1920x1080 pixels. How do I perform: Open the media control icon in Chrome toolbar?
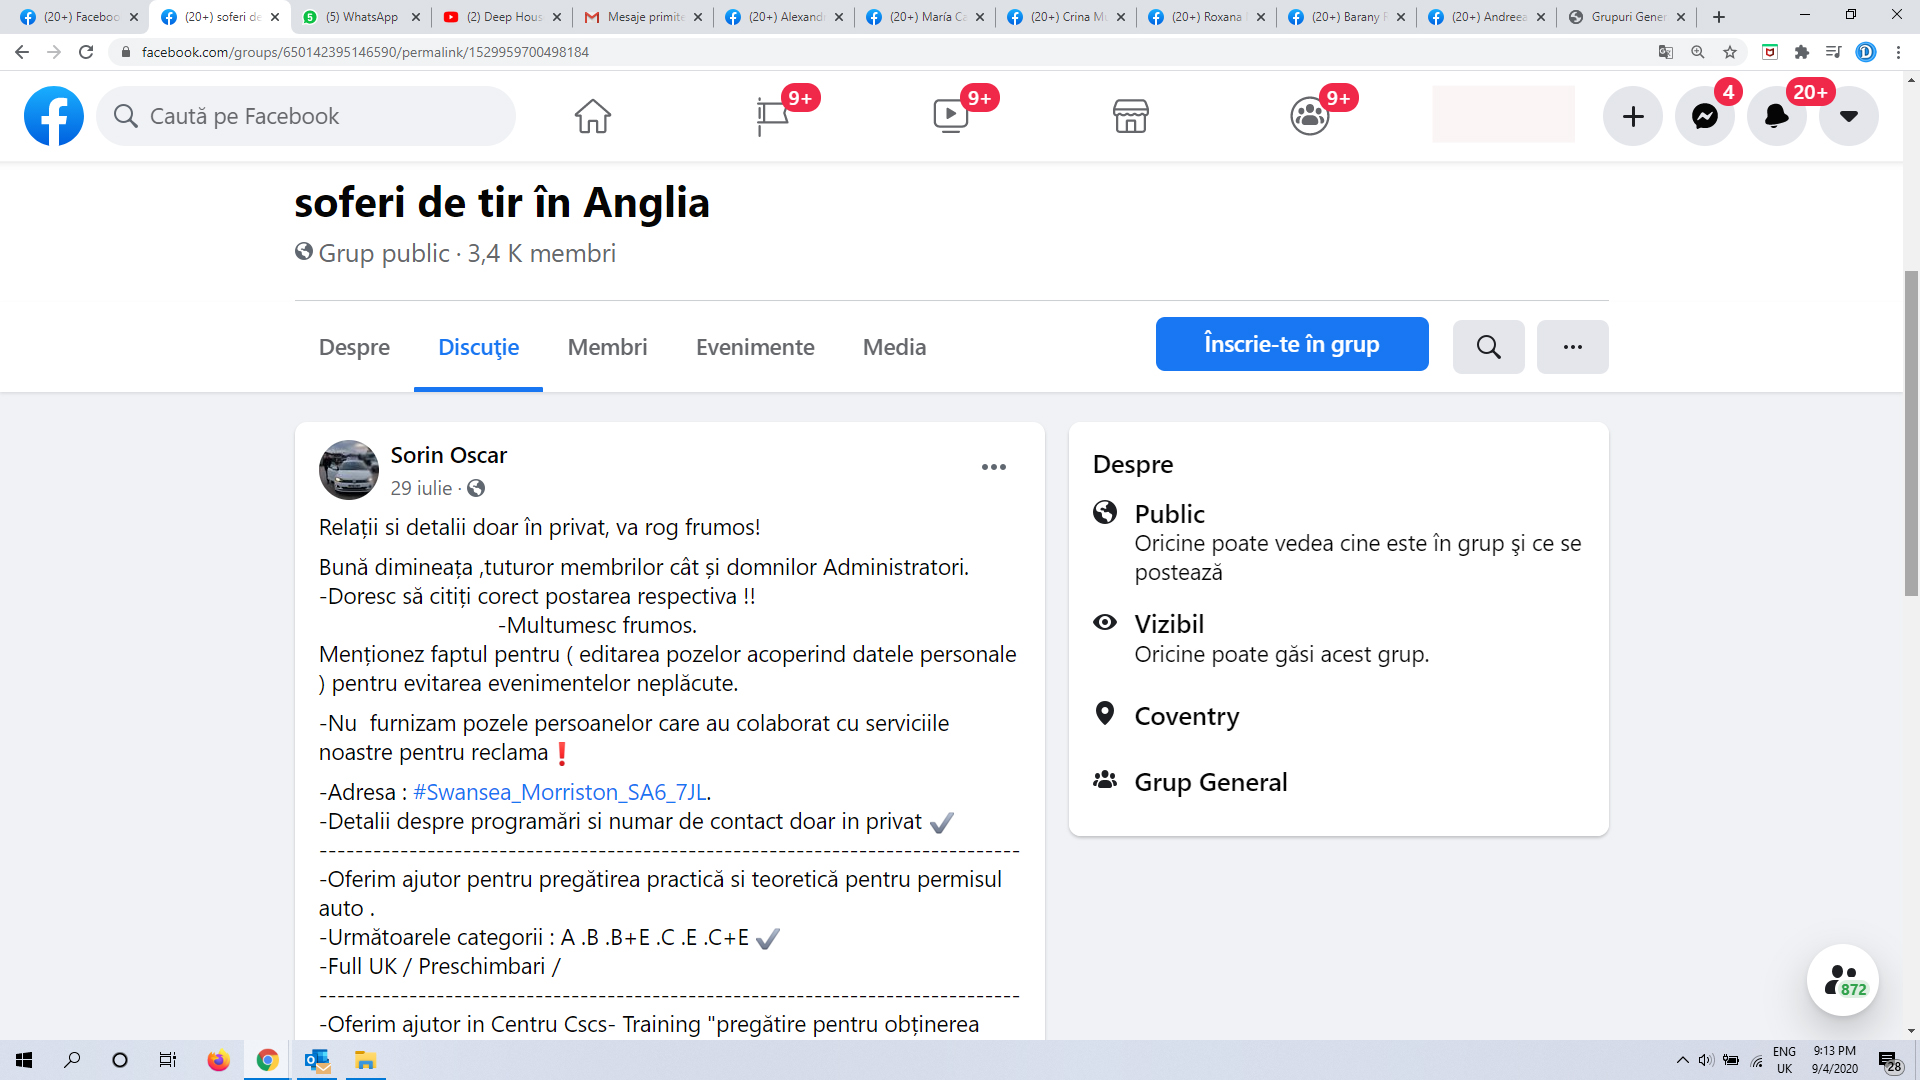pyautogui.click(x=1834, y=52)
